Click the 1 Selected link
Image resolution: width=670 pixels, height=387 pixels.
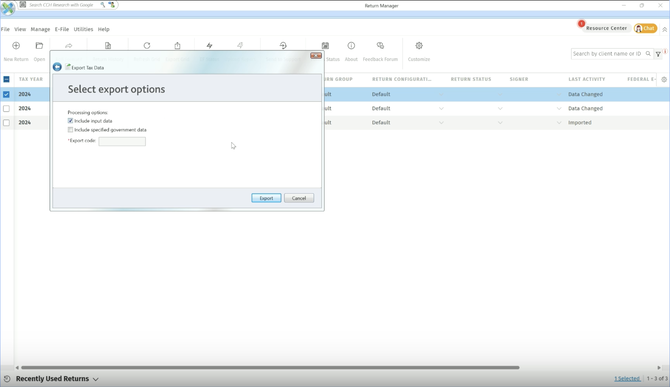[627, 379]
